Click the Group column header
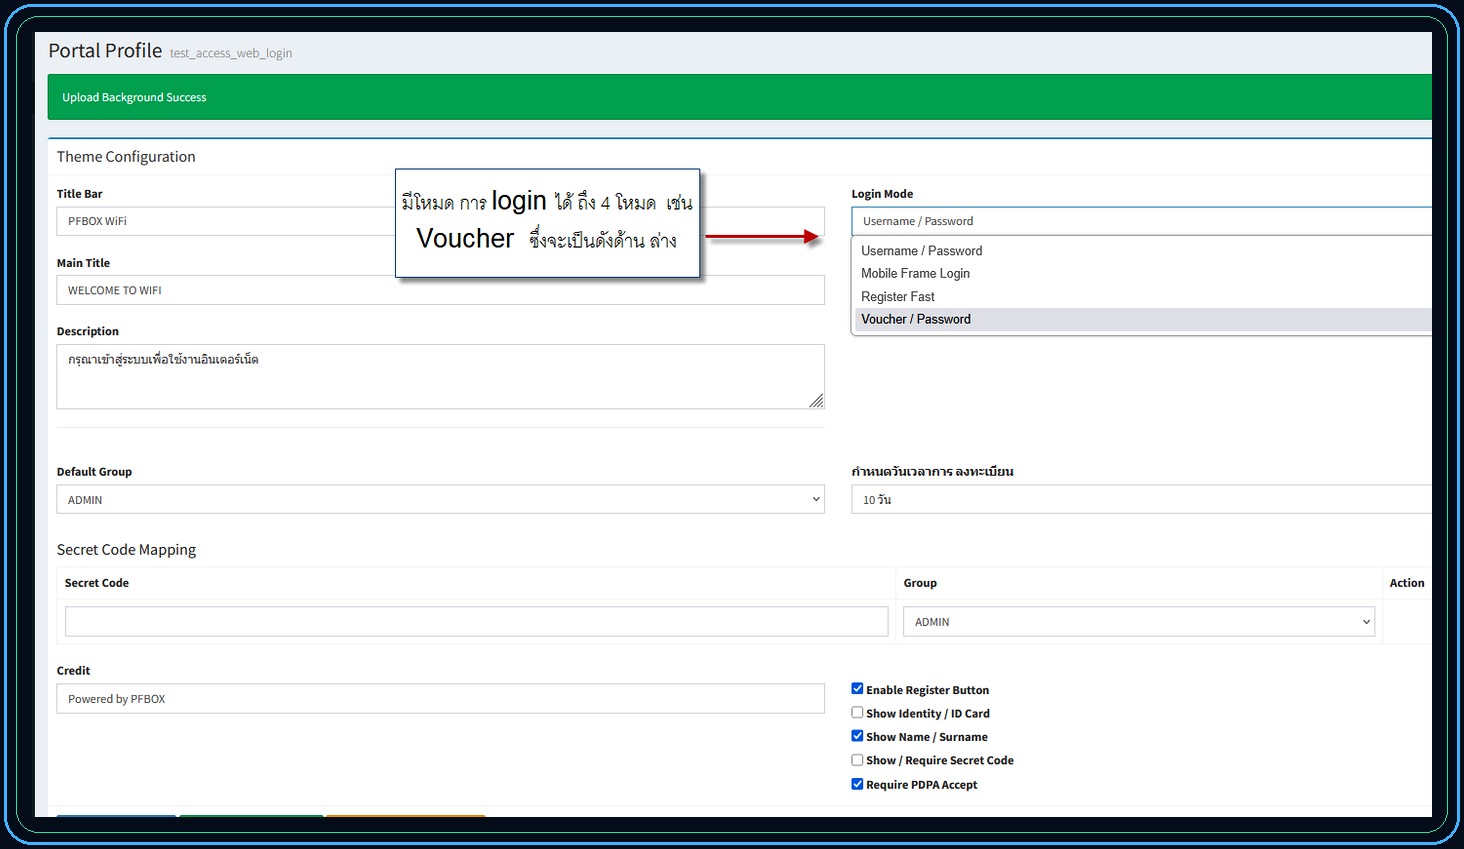Viewport: 1464px width, 849px height. click(x=920, y=583)
